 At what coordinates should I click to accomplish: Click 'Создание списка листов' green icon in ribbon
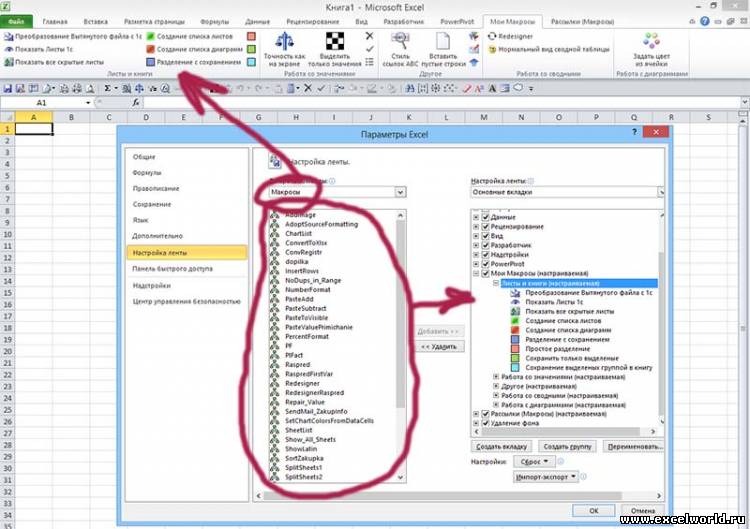[x=150, y=36]
